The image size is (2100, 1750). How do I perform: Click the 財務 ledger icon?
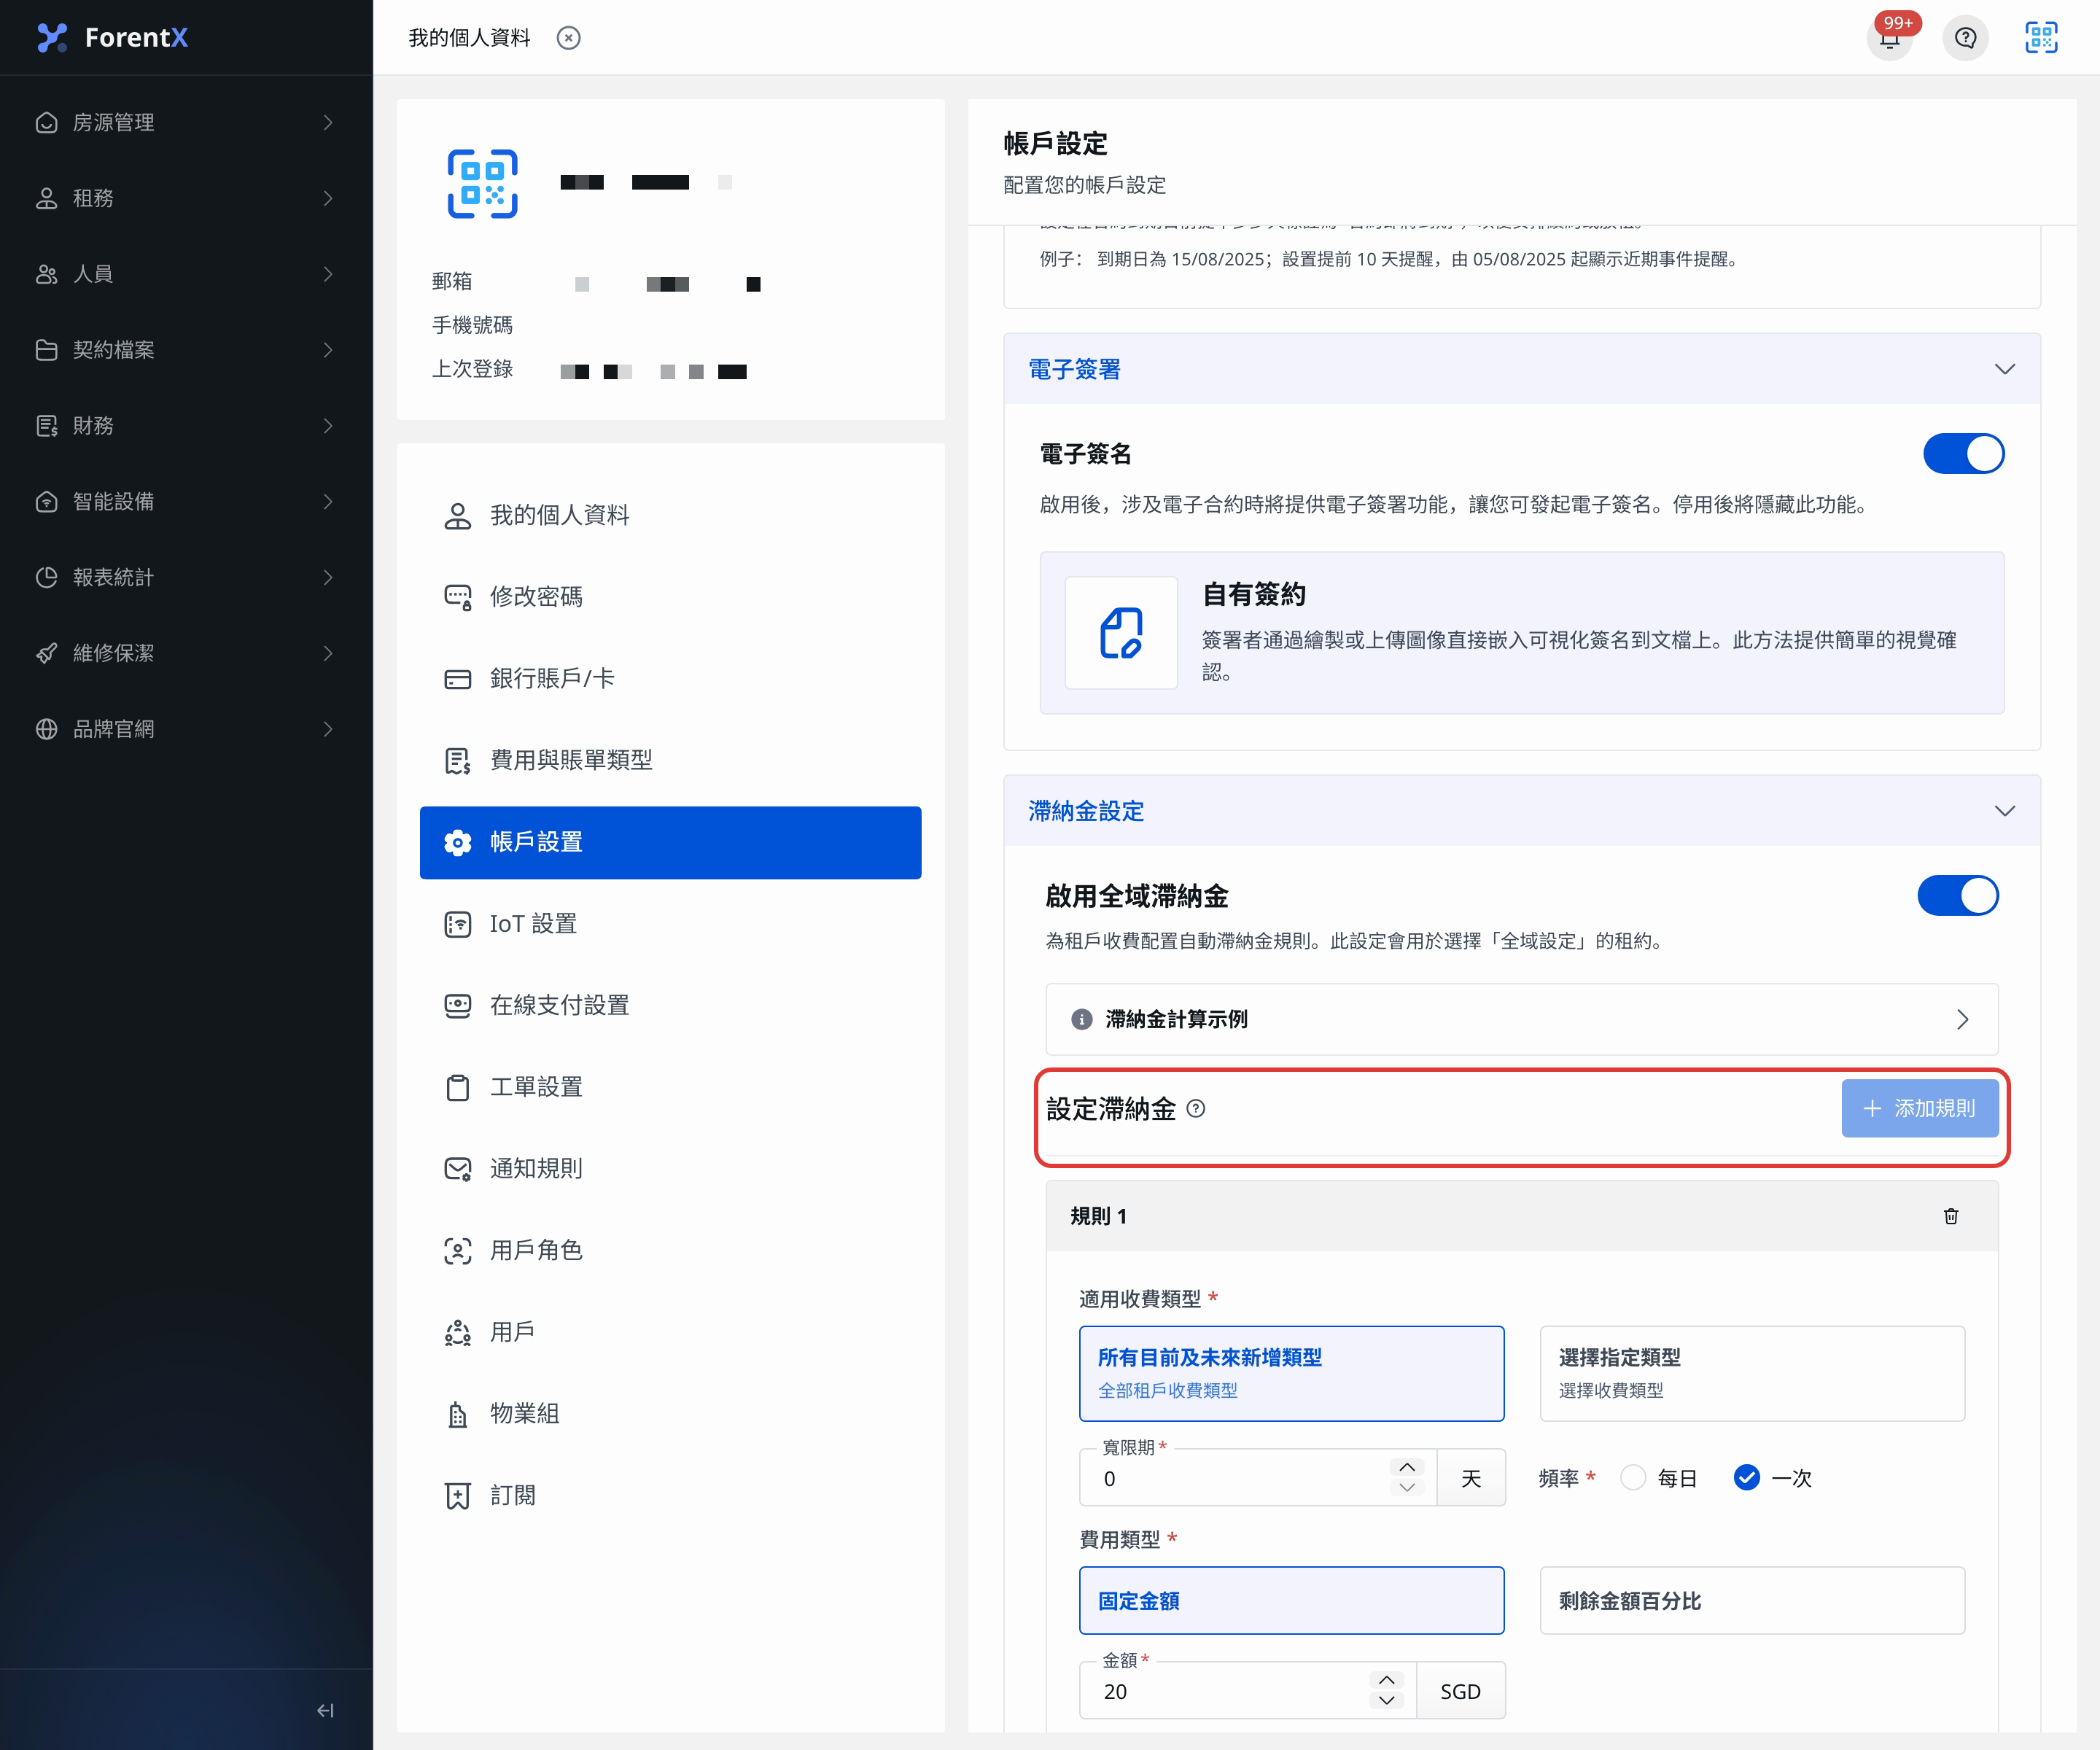pos(46,426)
